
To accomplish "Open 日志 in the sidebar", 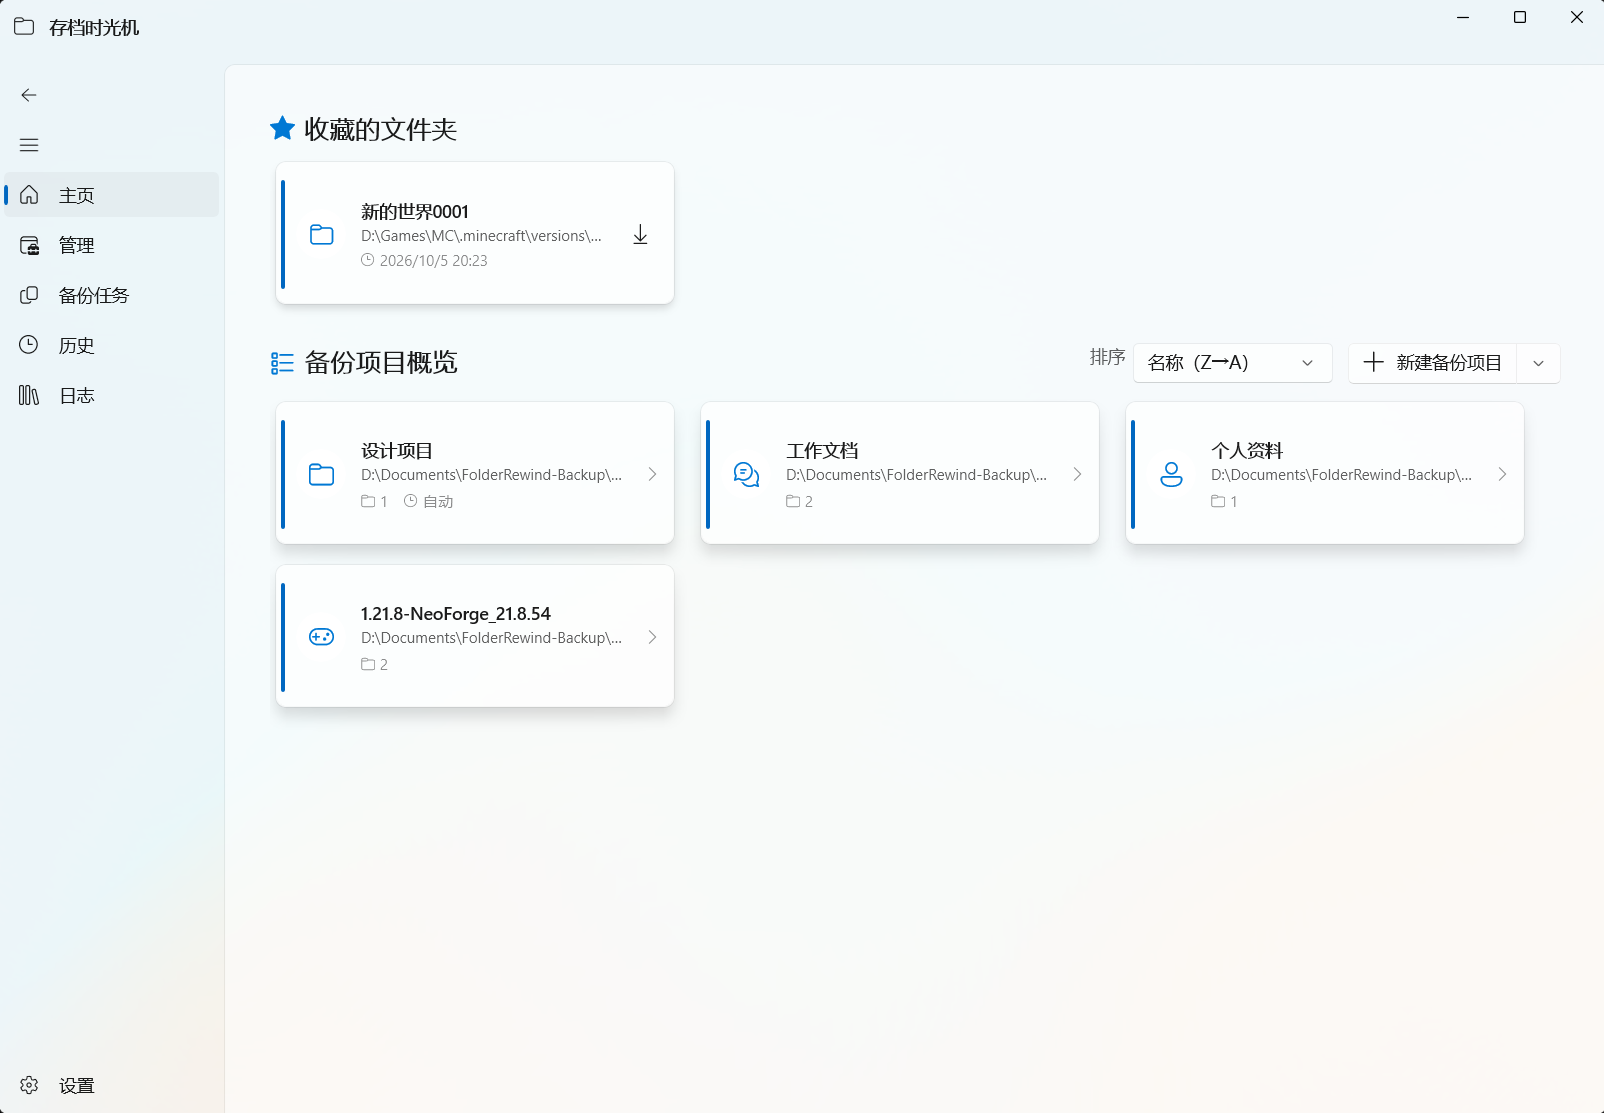I will click(x=112, y=395).
